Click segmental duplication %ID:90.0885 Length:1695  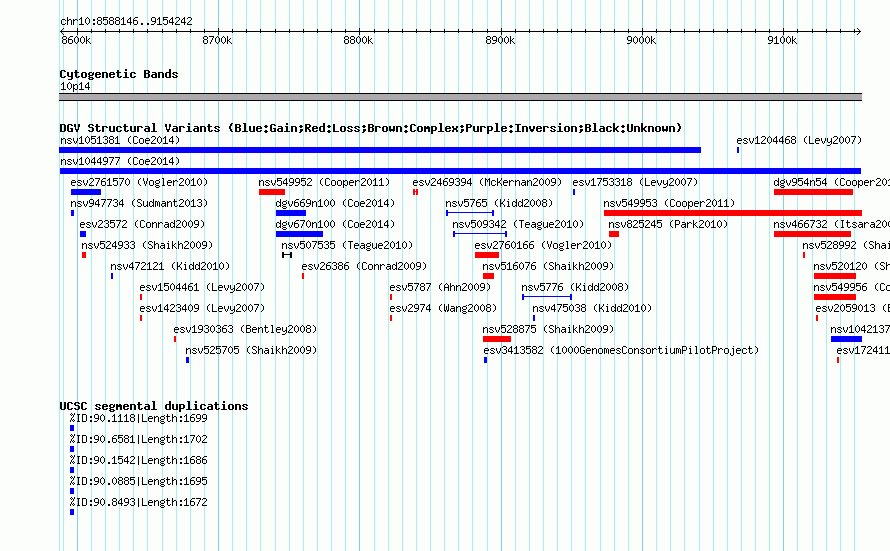coord(138,481)
